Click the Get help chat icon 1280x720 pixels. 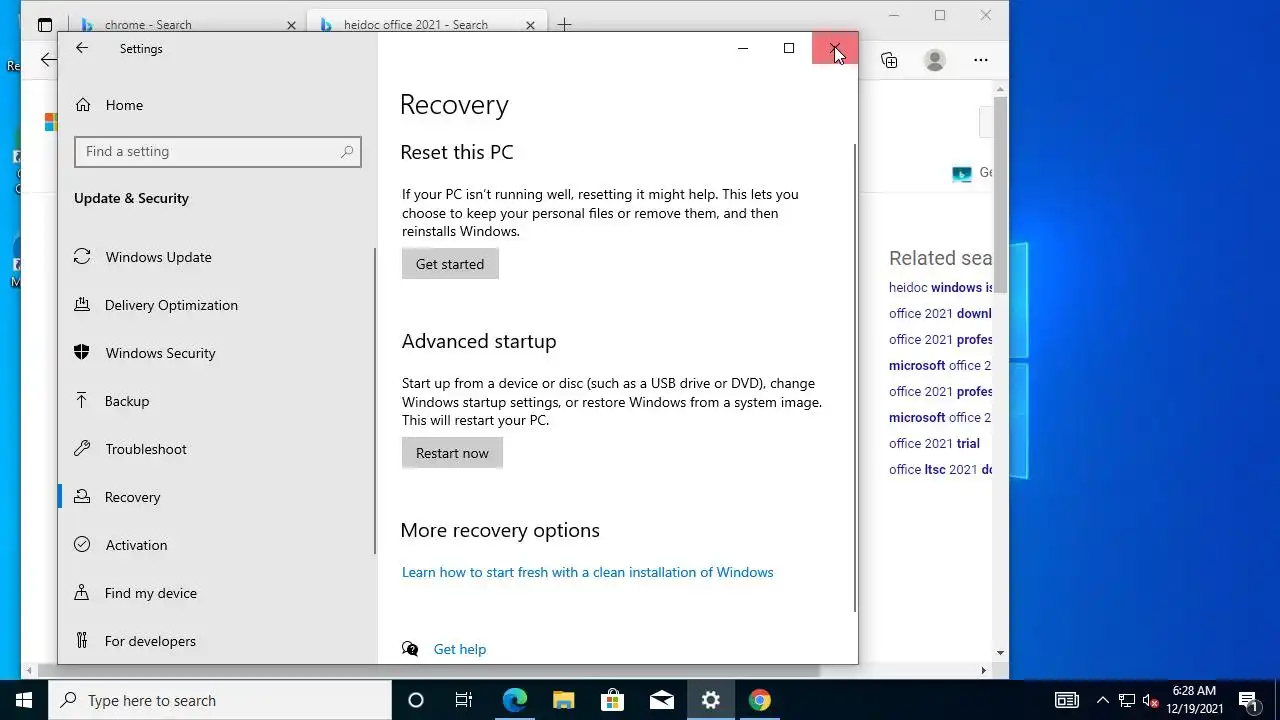pos(410,649)
